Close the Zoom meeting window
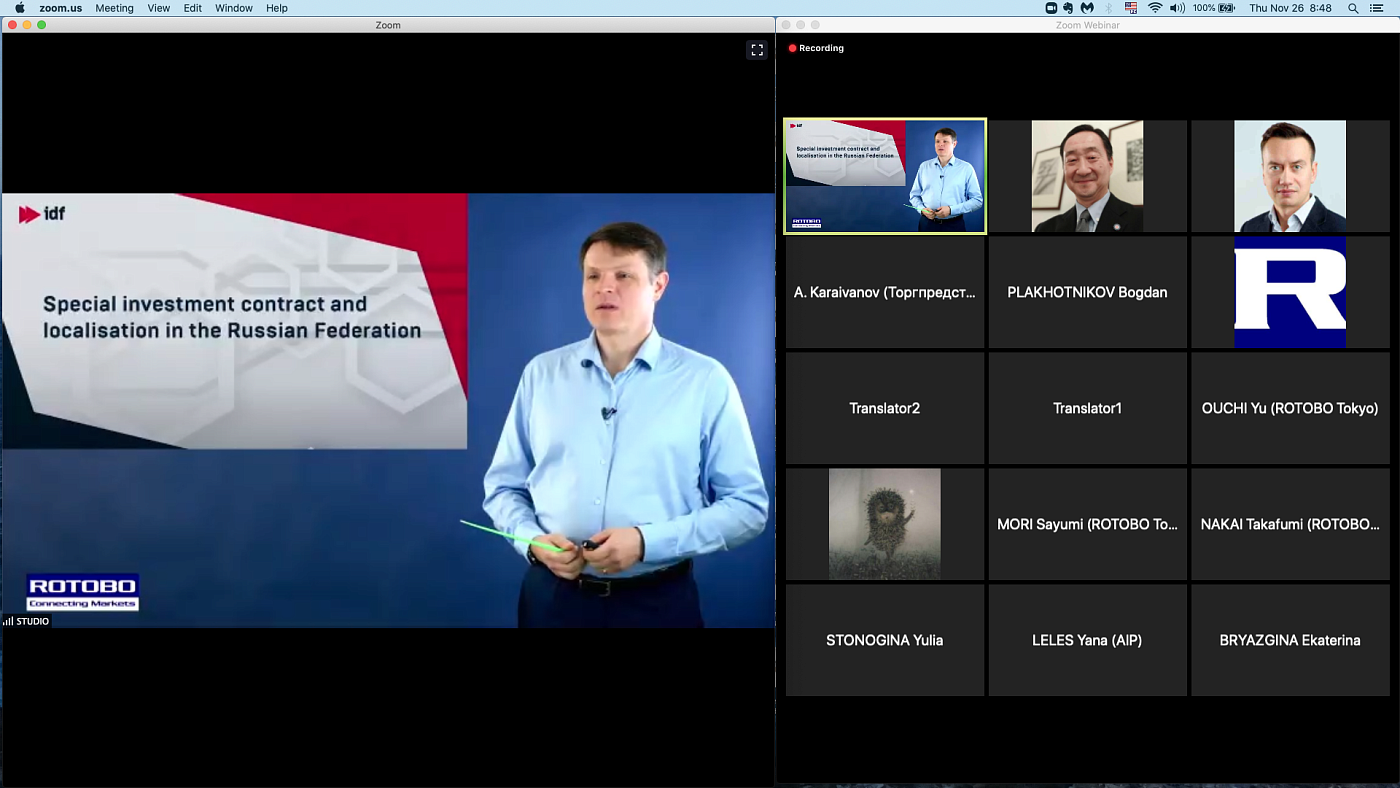This screenshot has height=788, width=1400. 12,25
